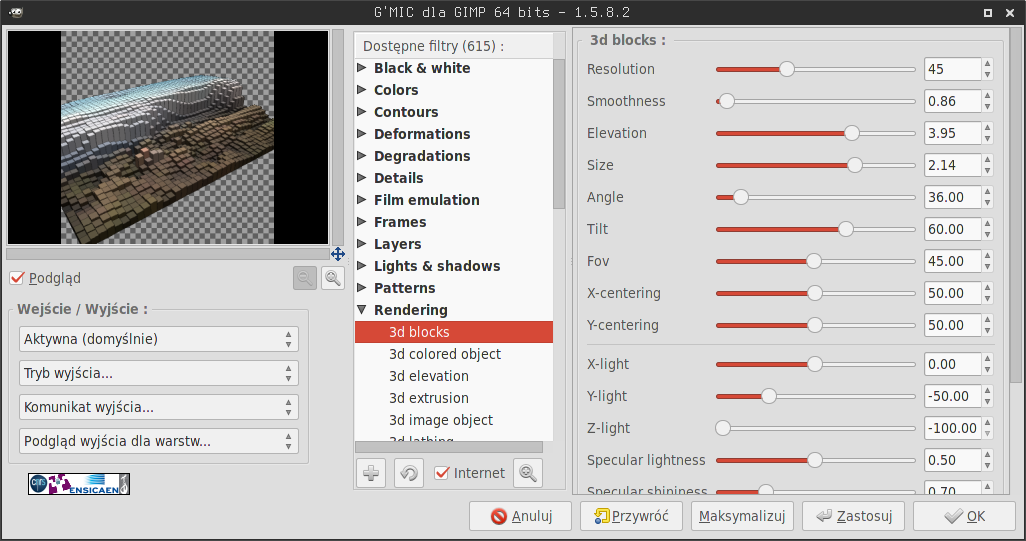Screen dimensions: 1026x541
Task: Click the Angle slider handle
Action: coord(740,197)
